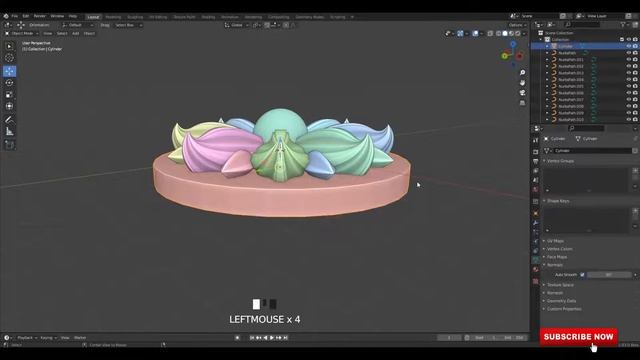Open Modifiers wrench properties tab

(536, 223)
